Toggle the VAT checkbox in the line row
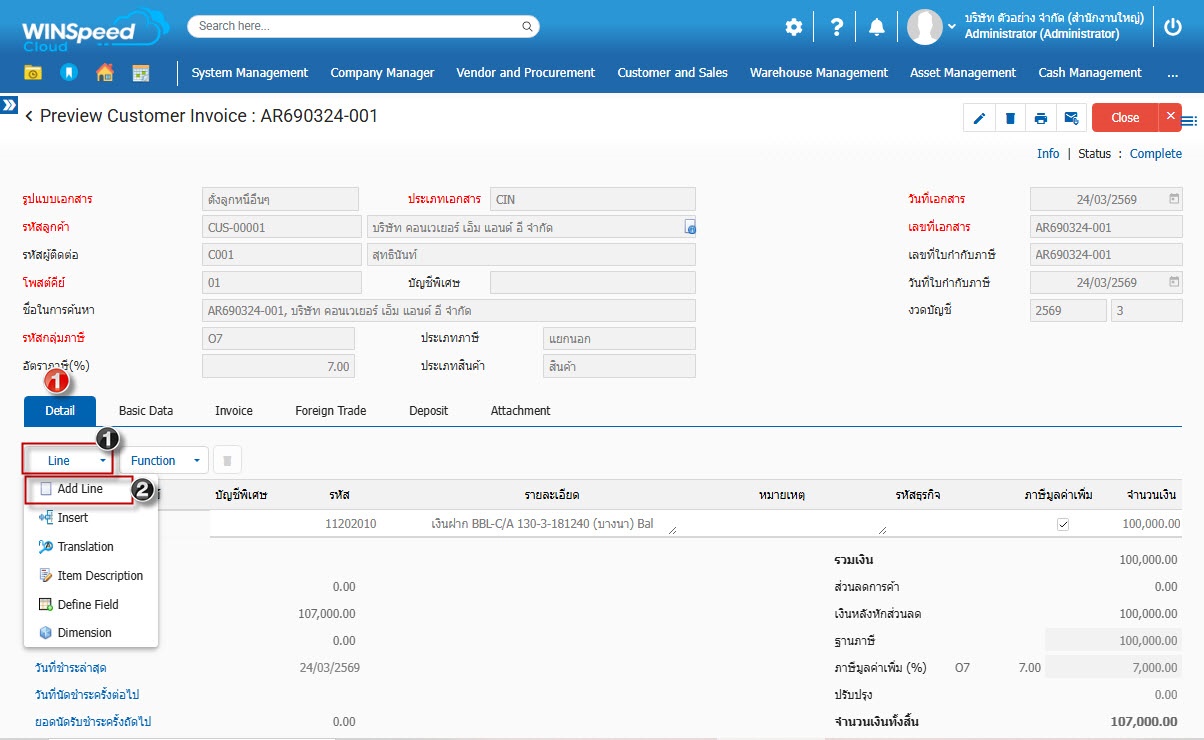Screen dimensions: 1204x740 click(1063, 524)
